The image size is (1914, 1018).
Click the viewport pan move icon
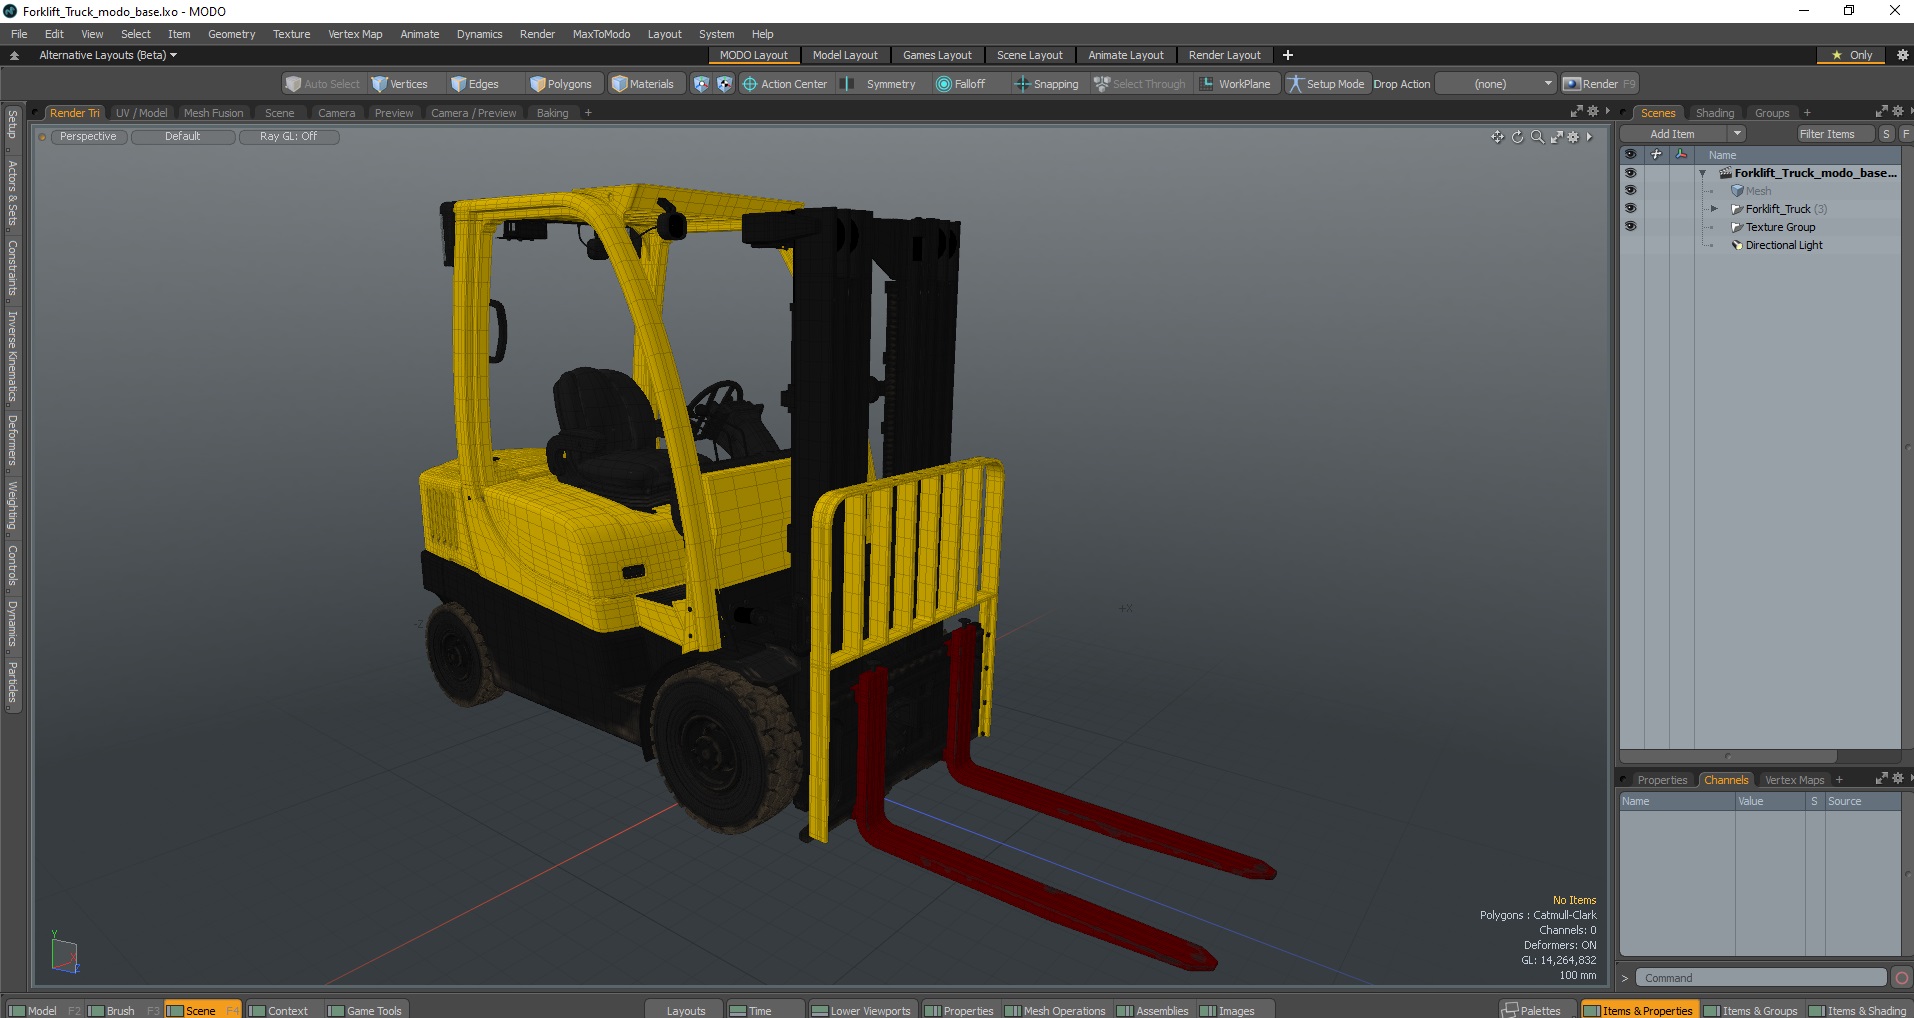pyautogui.click(x=1497, y=137)
